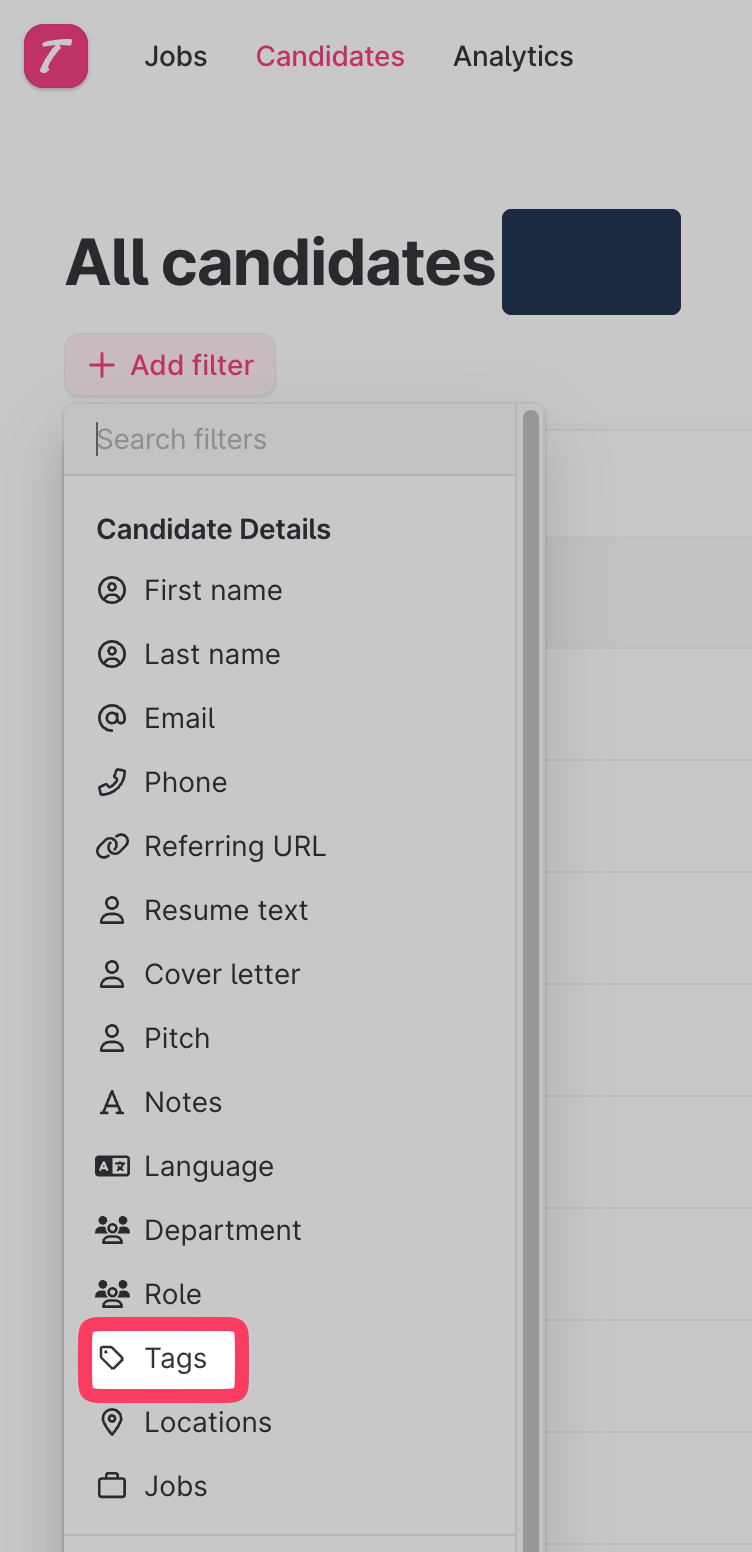
Task: Open the Jobs navigation tab
Action: click(x=176, y=56)
